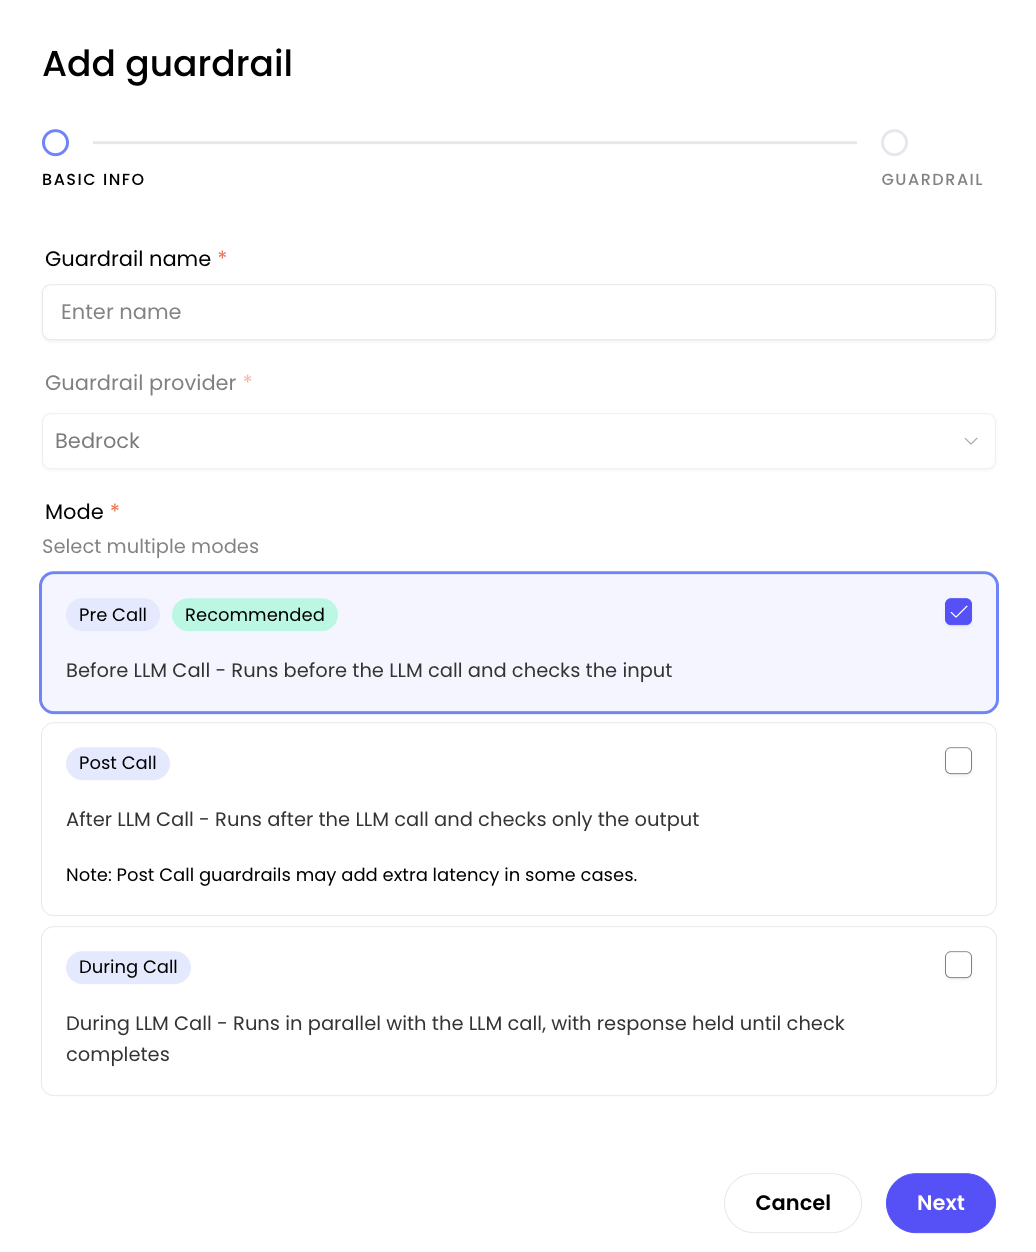
Task: Click the Guardrail name input field
Action: [x=518, y=312]
